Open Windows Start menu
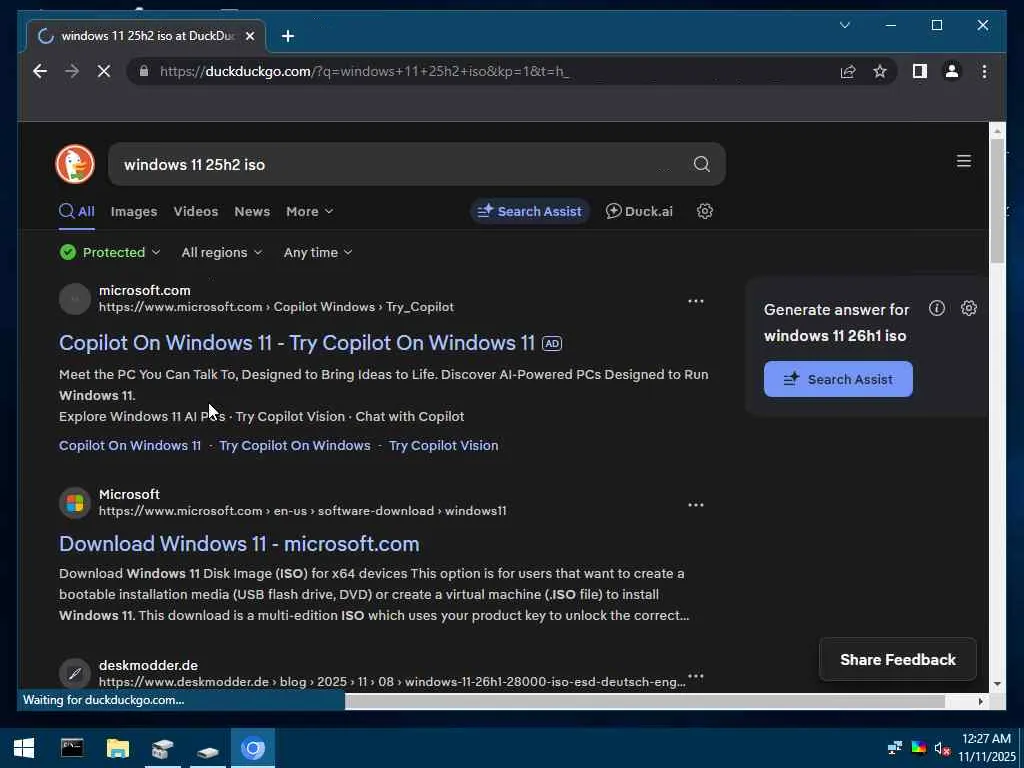Image resolution: width=1024 pixels, height=768 pixels. (24, 748)
